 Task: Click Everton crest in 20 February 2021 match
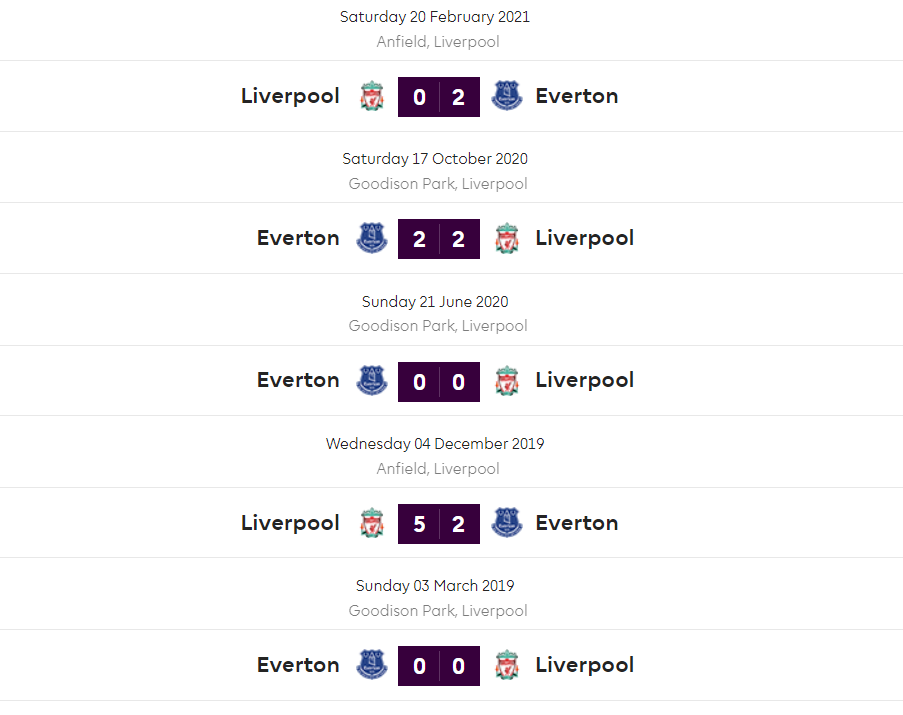pyautogui.click(x=507, y=96)
